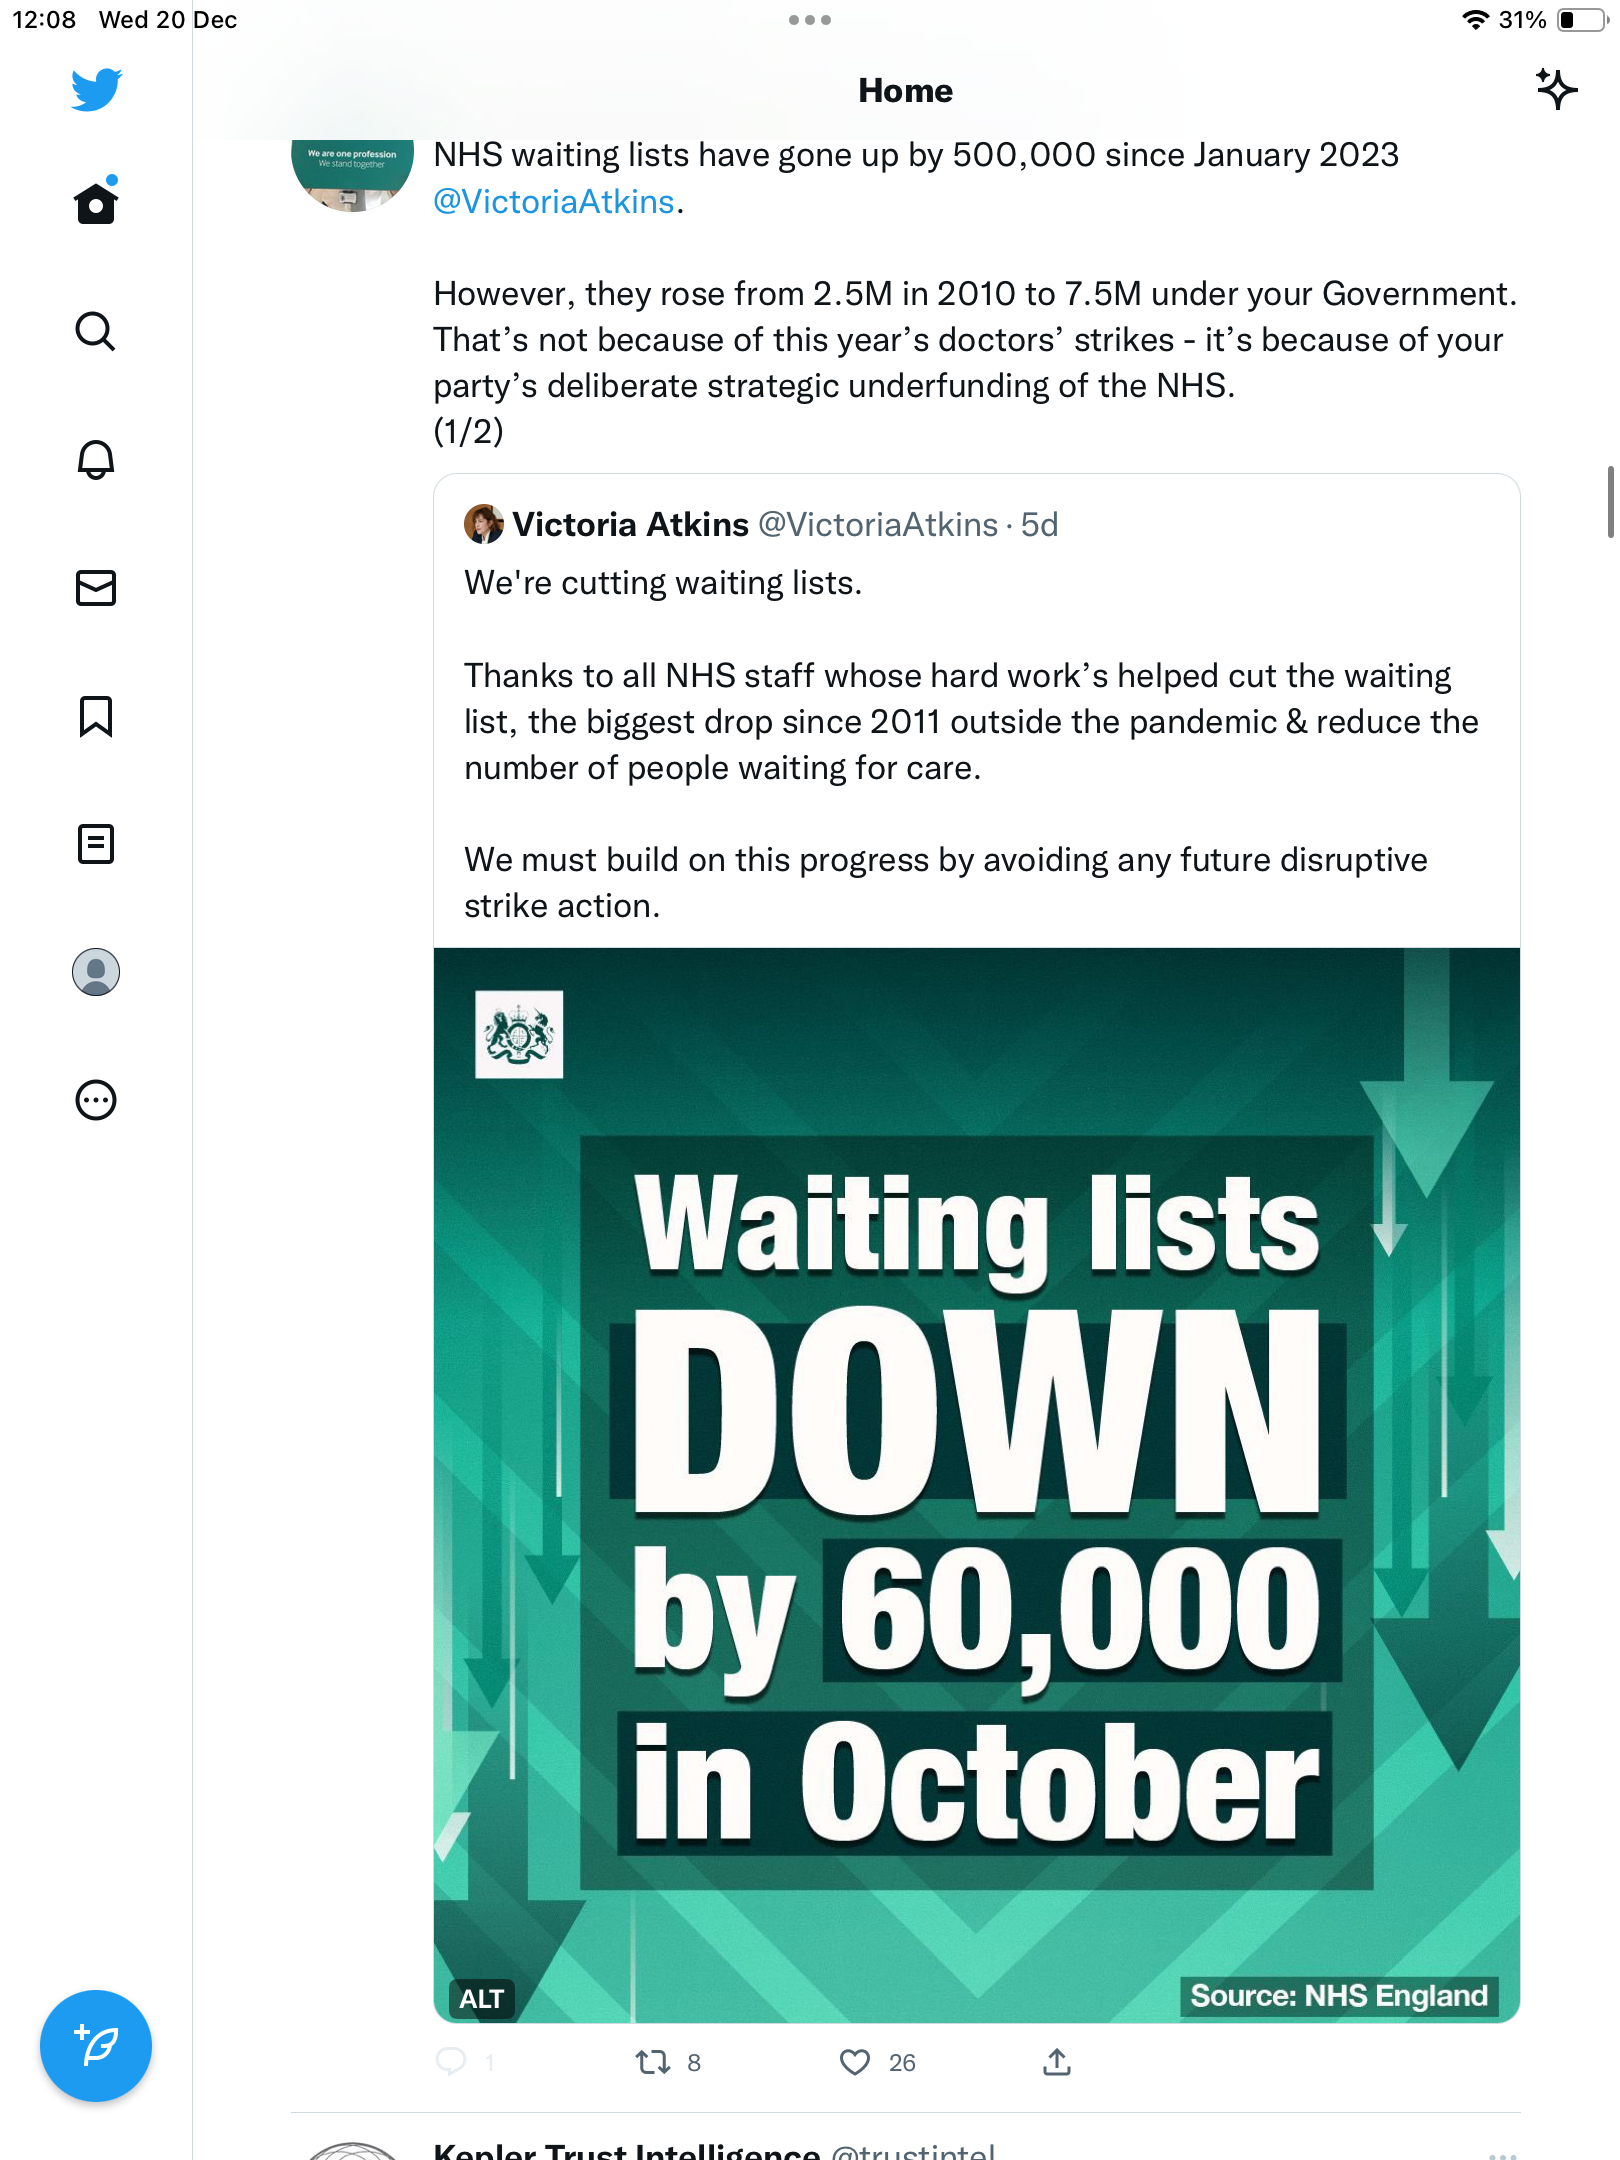Open the Lists icon in sidebar
Image resolution: width=1620 pixels, height=2160 pixels.
[96, 844]
